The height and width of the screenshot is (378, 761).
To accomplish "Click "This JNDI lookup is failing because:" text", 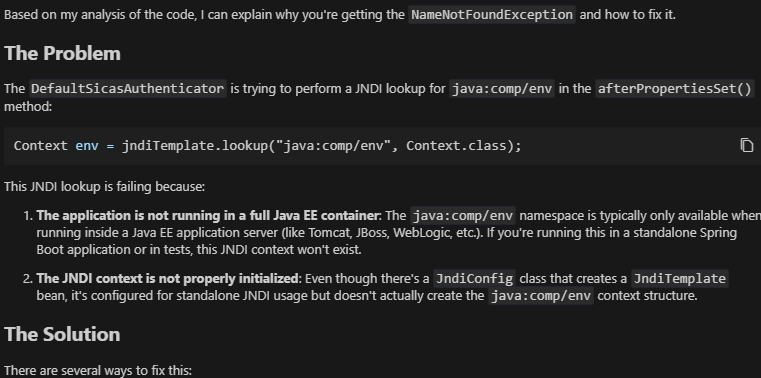I will coord(104,187).
